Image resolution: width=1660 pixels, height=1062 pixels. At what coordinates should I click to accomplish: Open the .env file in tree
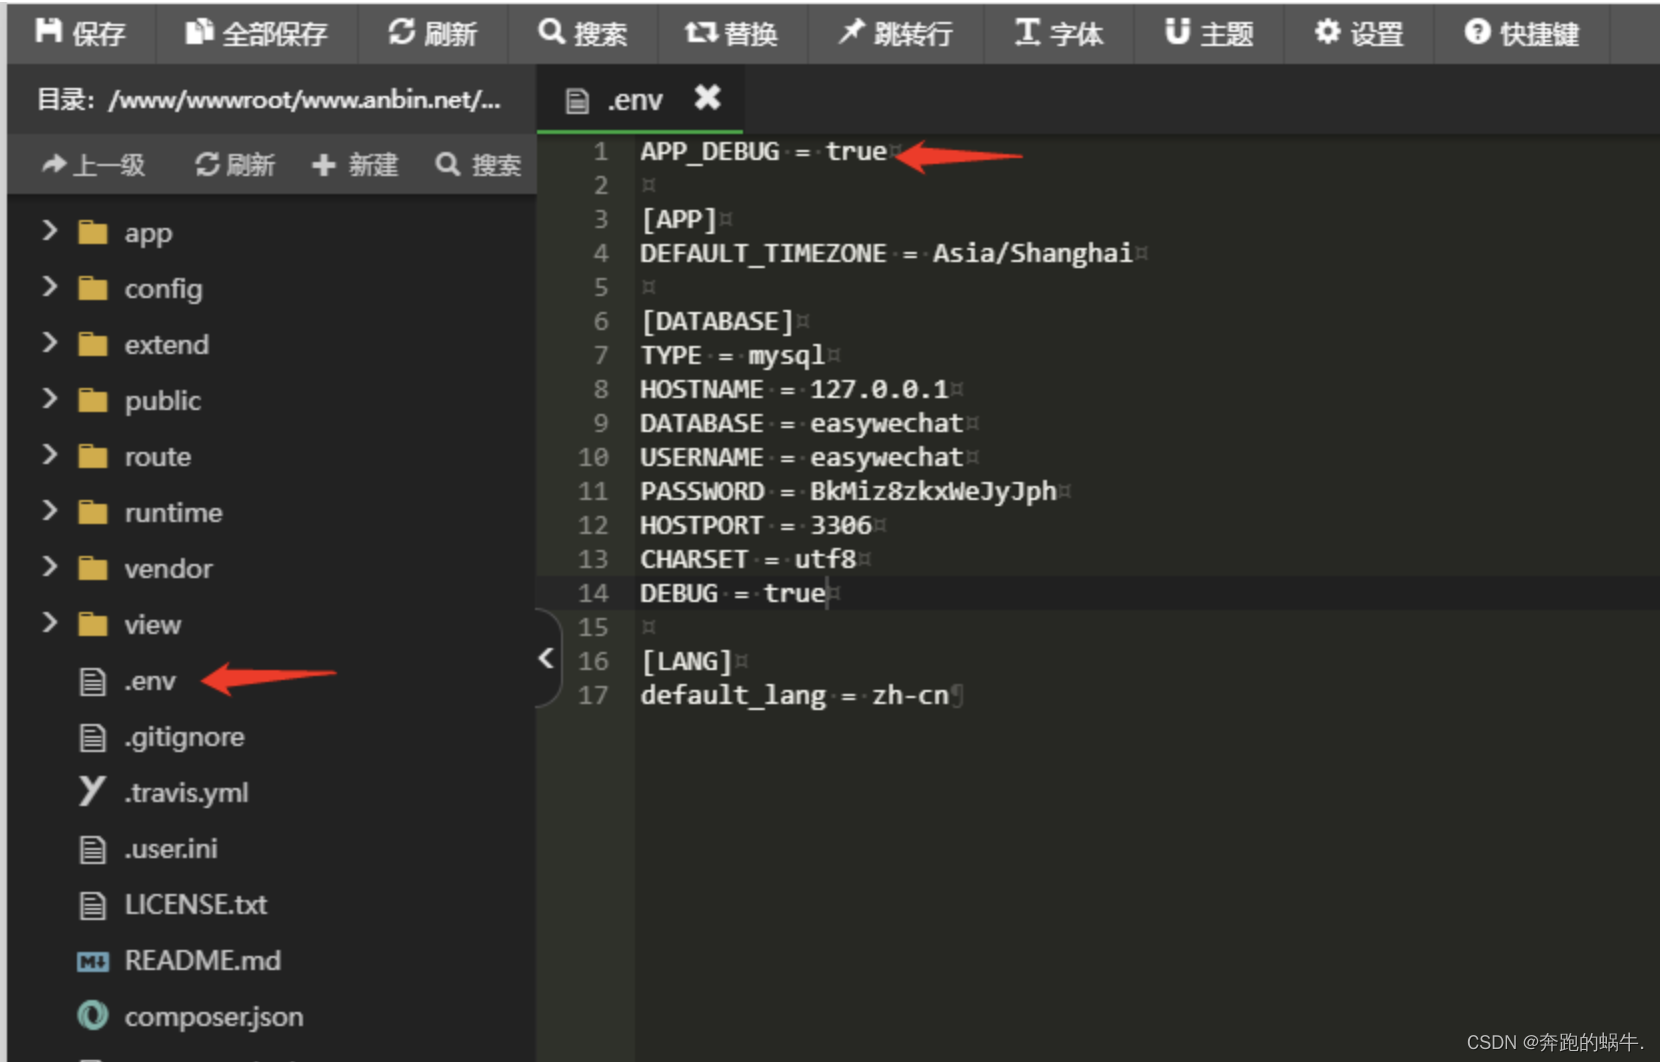(x=150, y=681)
